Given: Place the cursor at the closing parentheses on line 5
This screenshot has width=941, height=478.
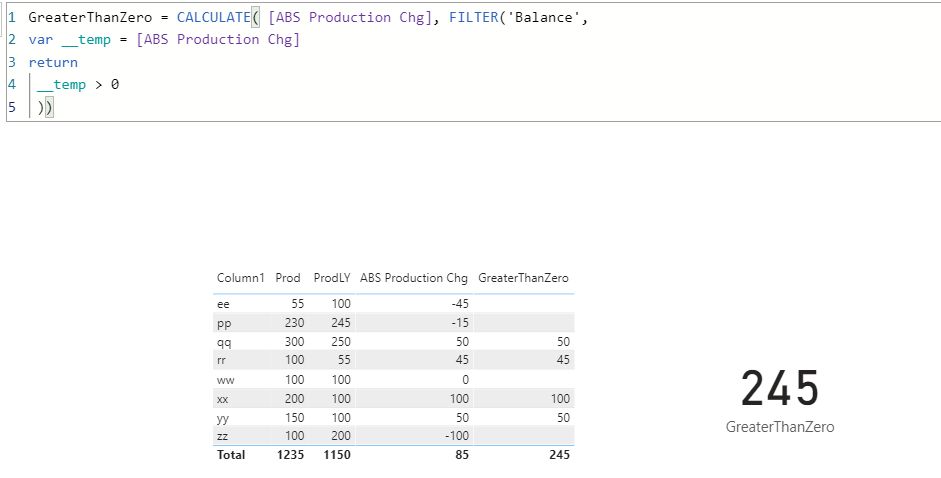Looking at the screenshot, I should [45, 107].
